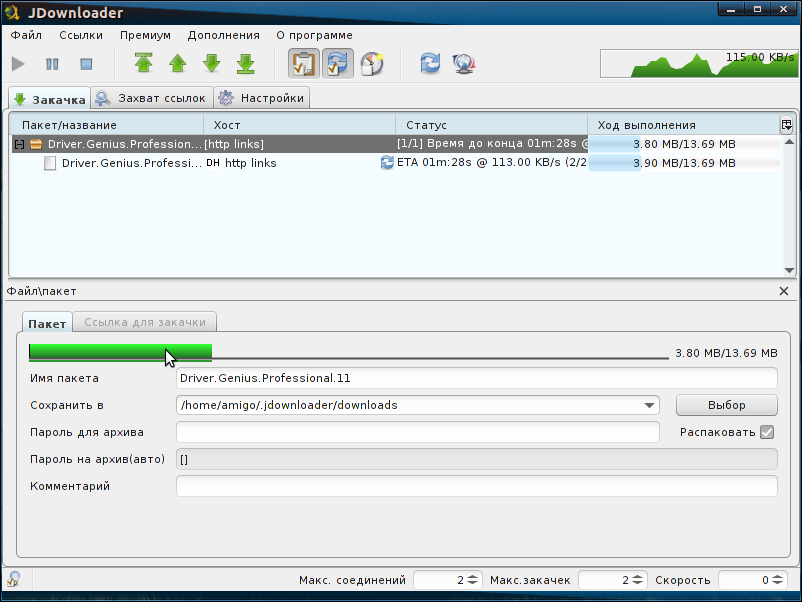
Task: Close the Файл\пакет panel
Action: [784, 291]
